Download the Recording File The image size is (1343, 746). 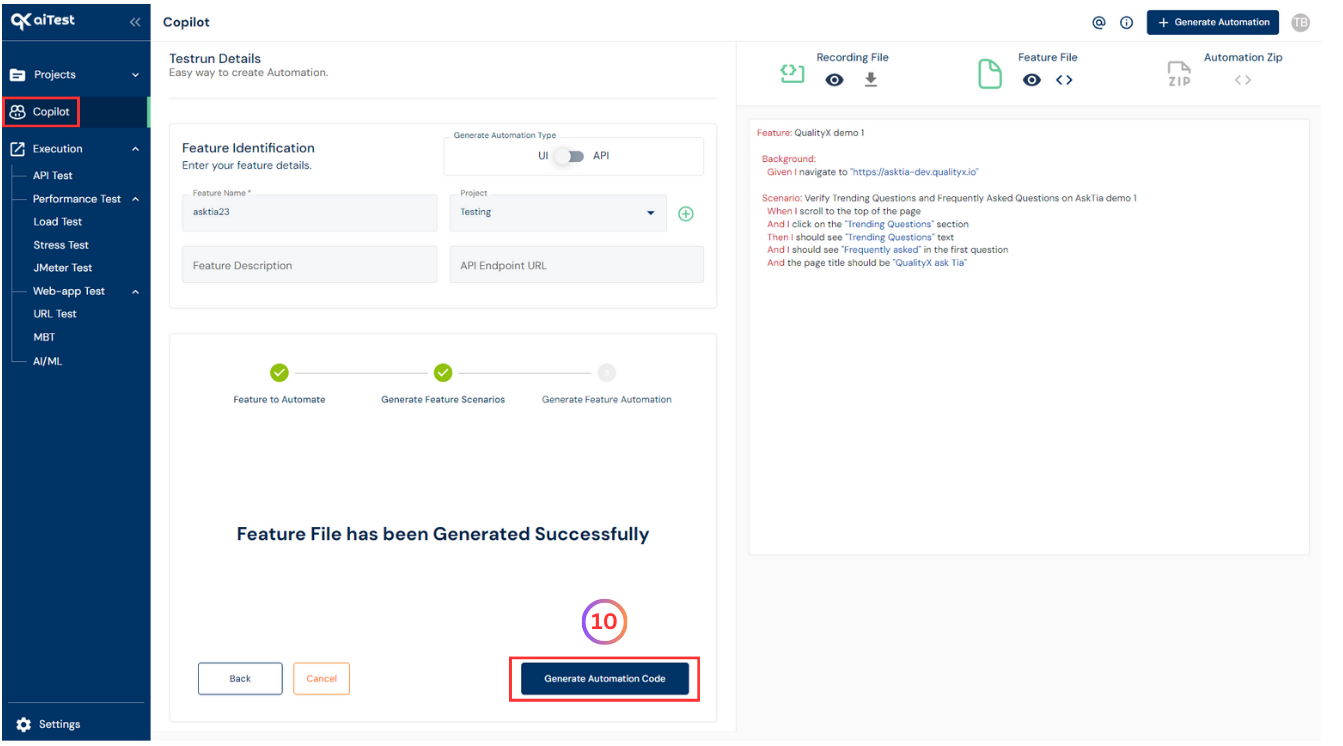pyautogui.click(x=871, y=80)
